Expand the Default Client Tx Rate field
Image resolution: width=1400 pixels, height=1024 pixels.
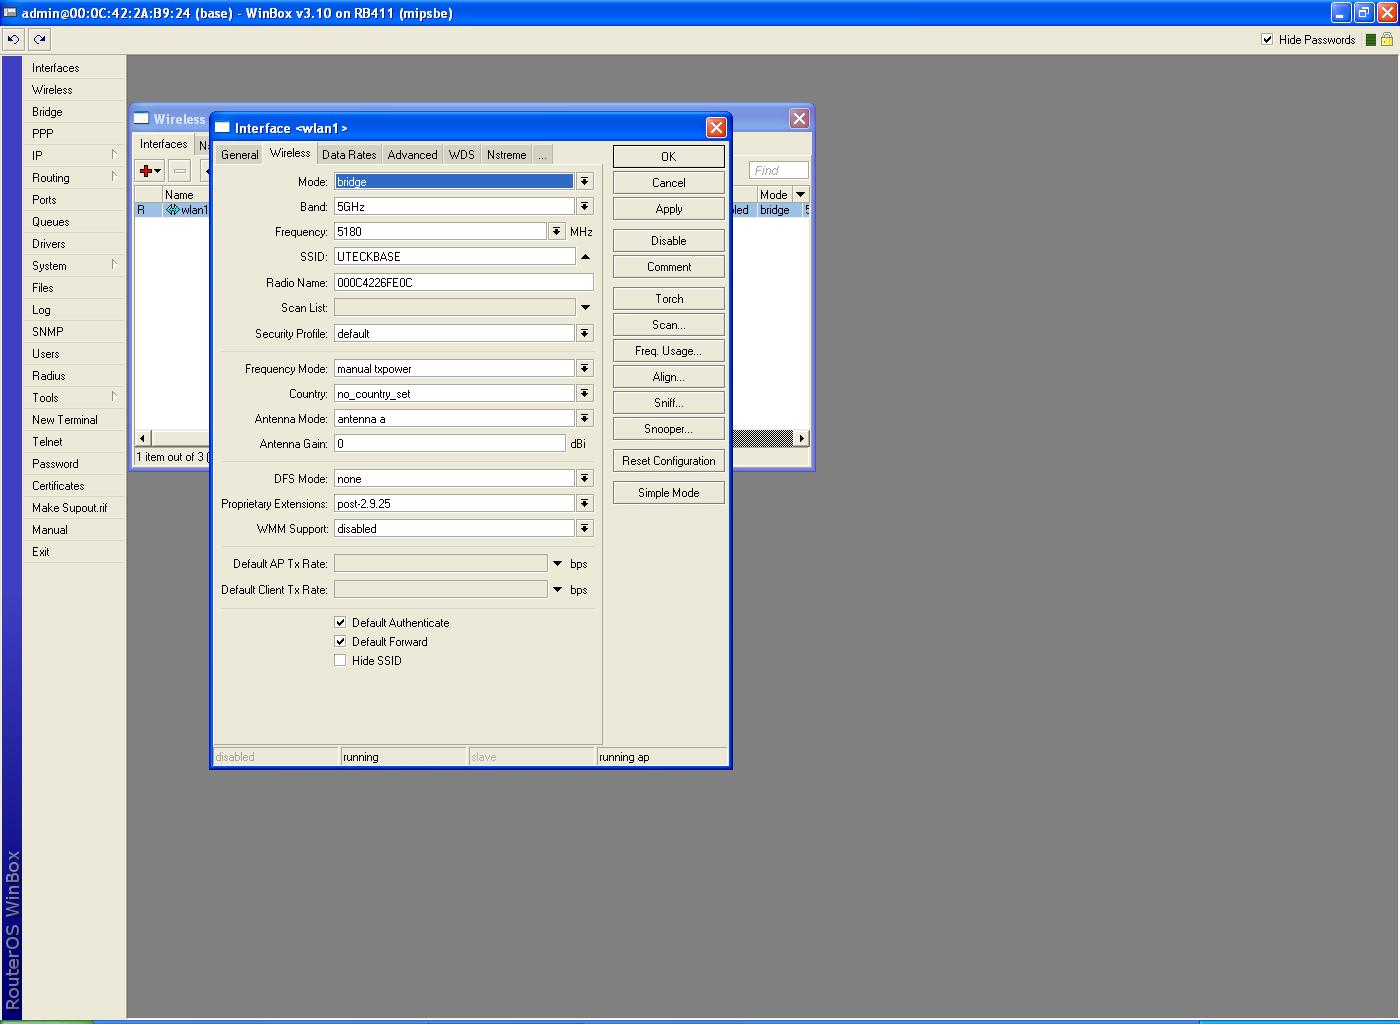[557, 590]
